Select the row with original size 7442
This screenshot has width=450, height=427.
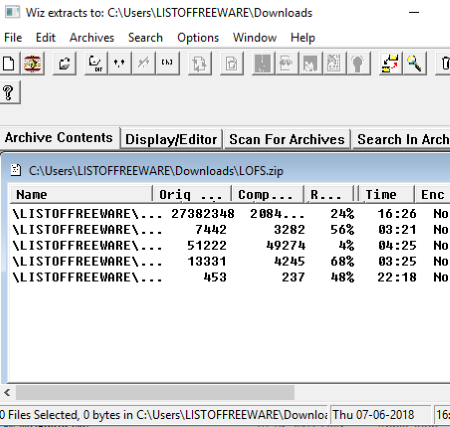click(230, 230)
